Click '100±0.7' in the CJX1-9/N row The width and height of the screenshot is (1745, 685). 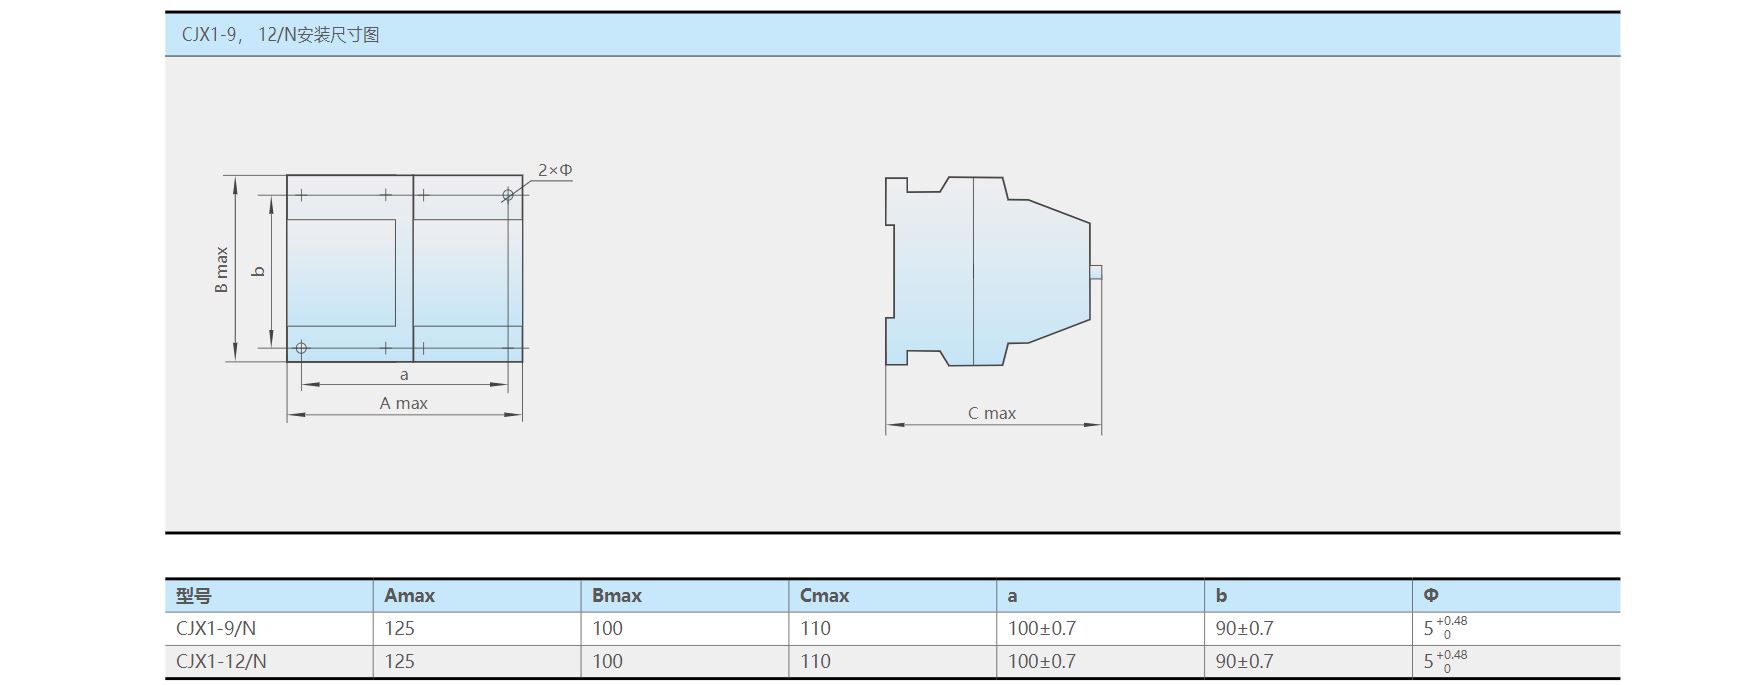click(x=1042, y=629)
